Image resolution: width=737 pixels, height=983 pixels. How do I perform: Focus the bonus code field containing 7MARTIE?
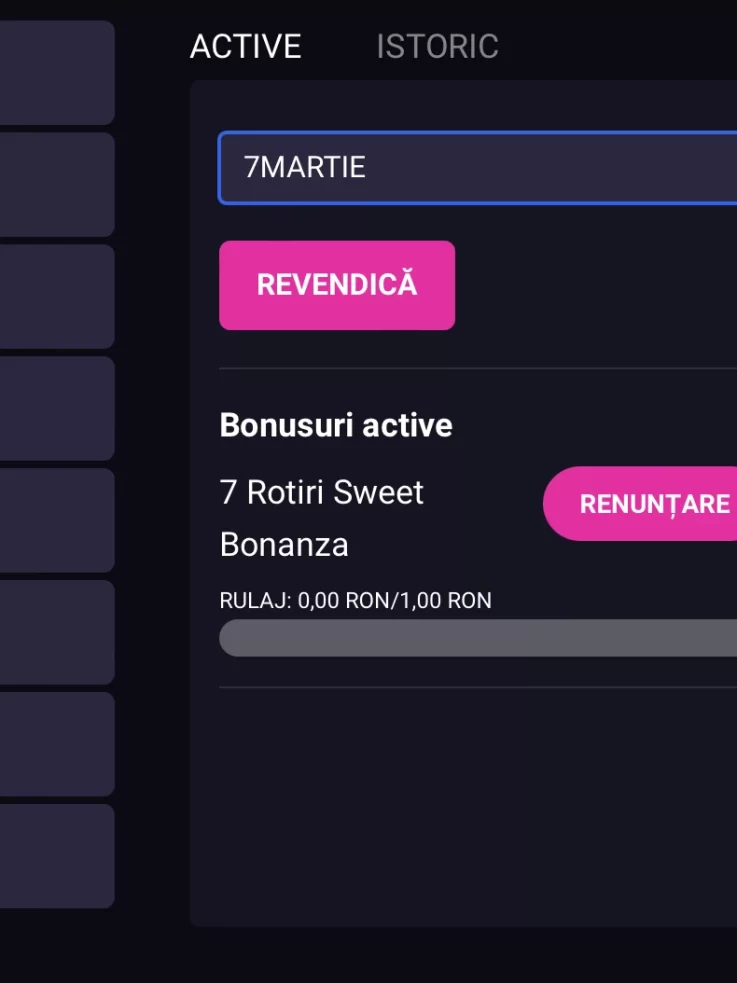[478, 167]
